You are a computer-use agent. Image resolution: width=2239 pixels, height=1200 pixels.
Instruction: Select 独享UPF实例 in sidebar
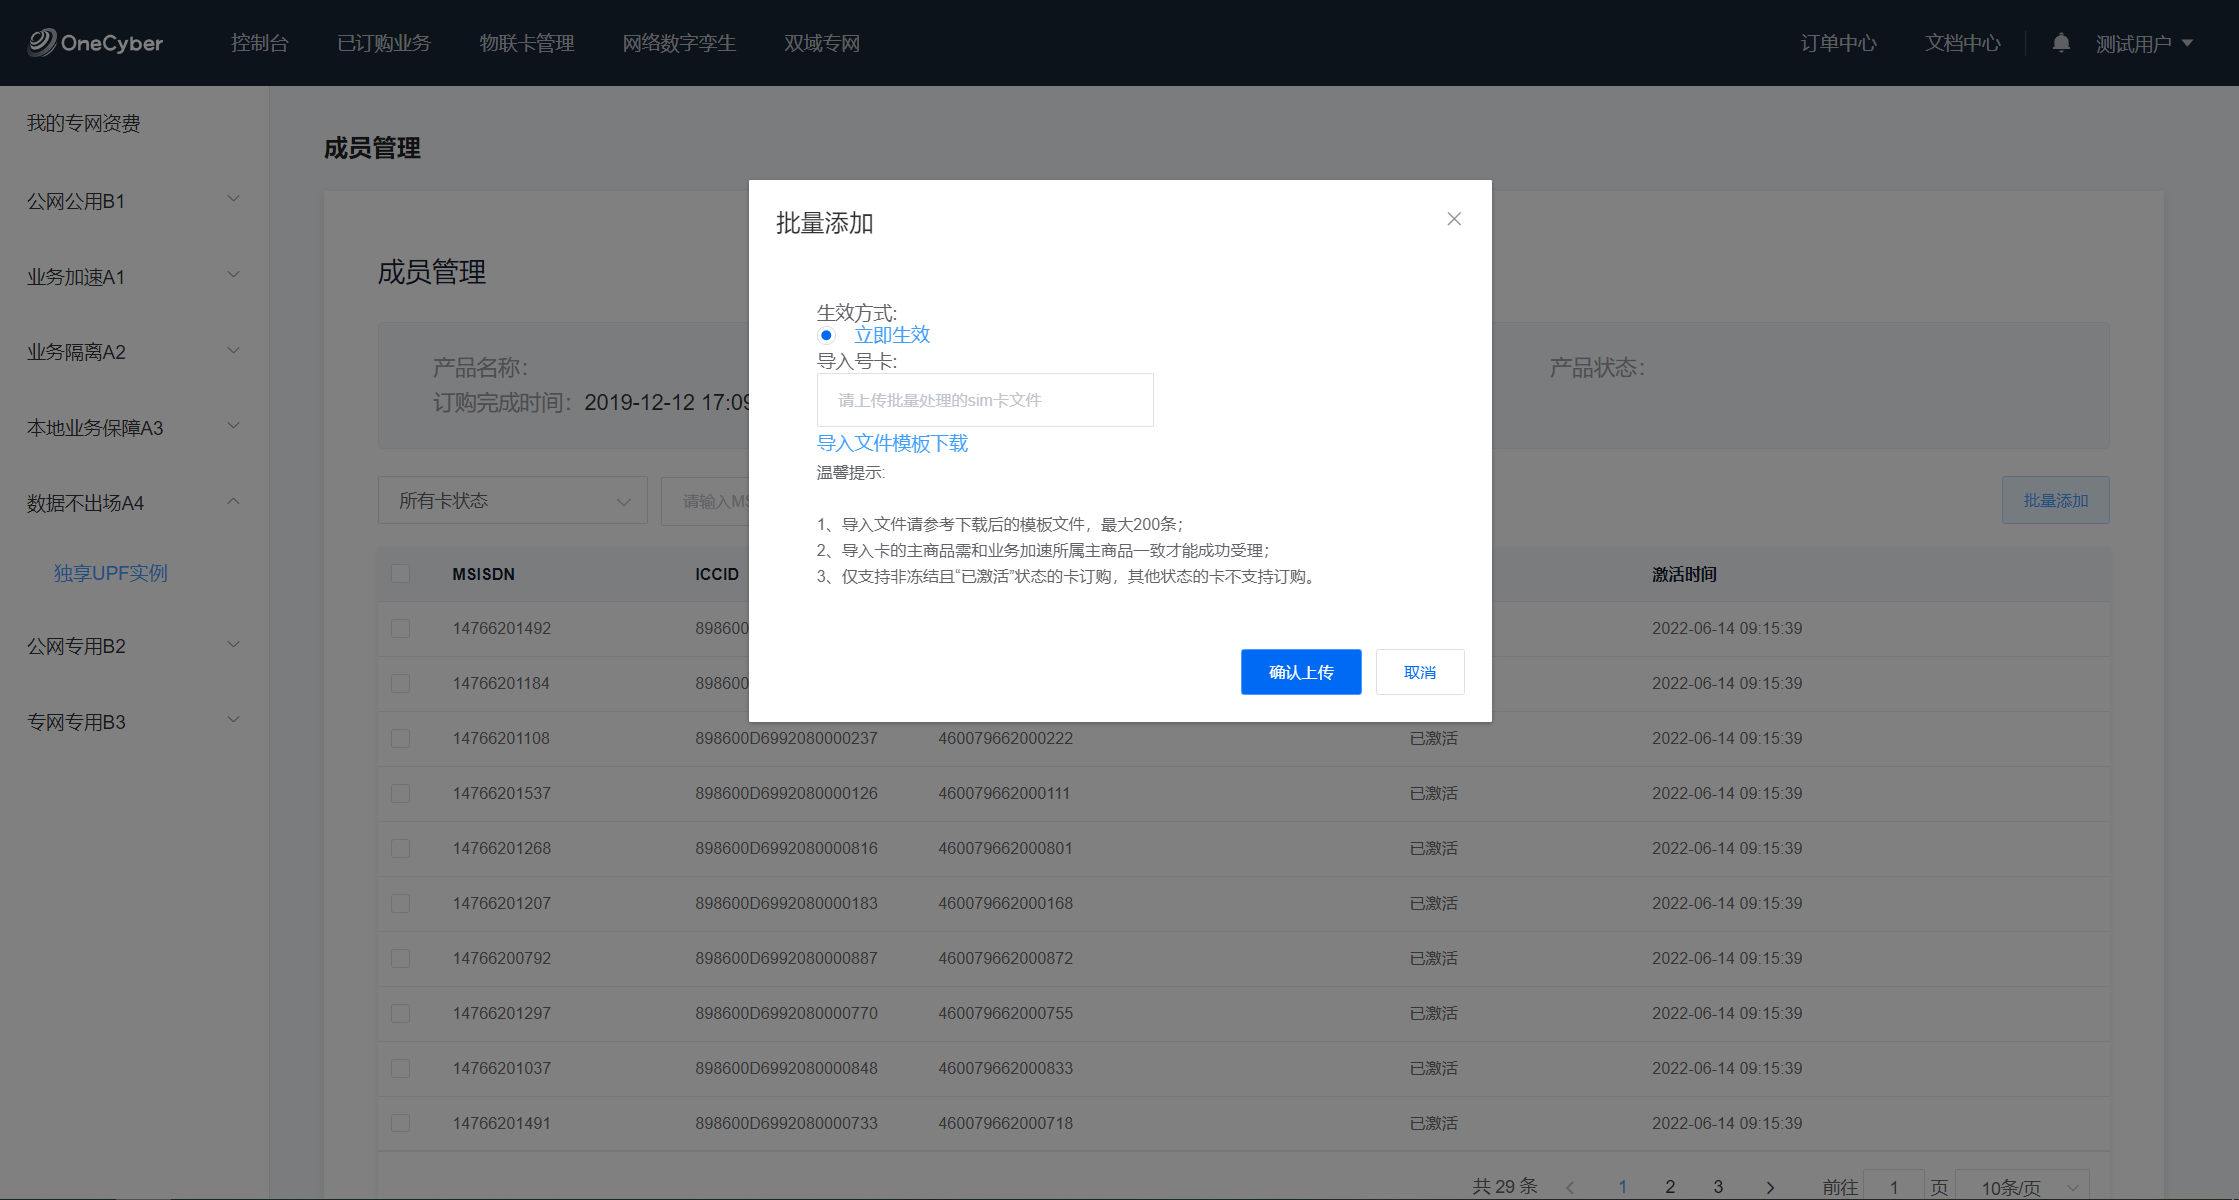pos(110,573)
